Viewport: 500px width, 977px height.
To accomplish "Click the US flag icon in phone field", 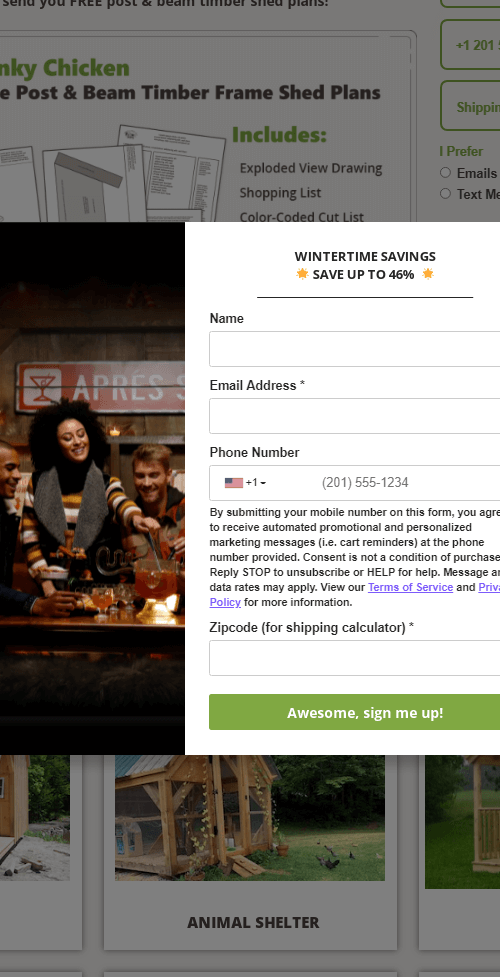I will [234, 483].
